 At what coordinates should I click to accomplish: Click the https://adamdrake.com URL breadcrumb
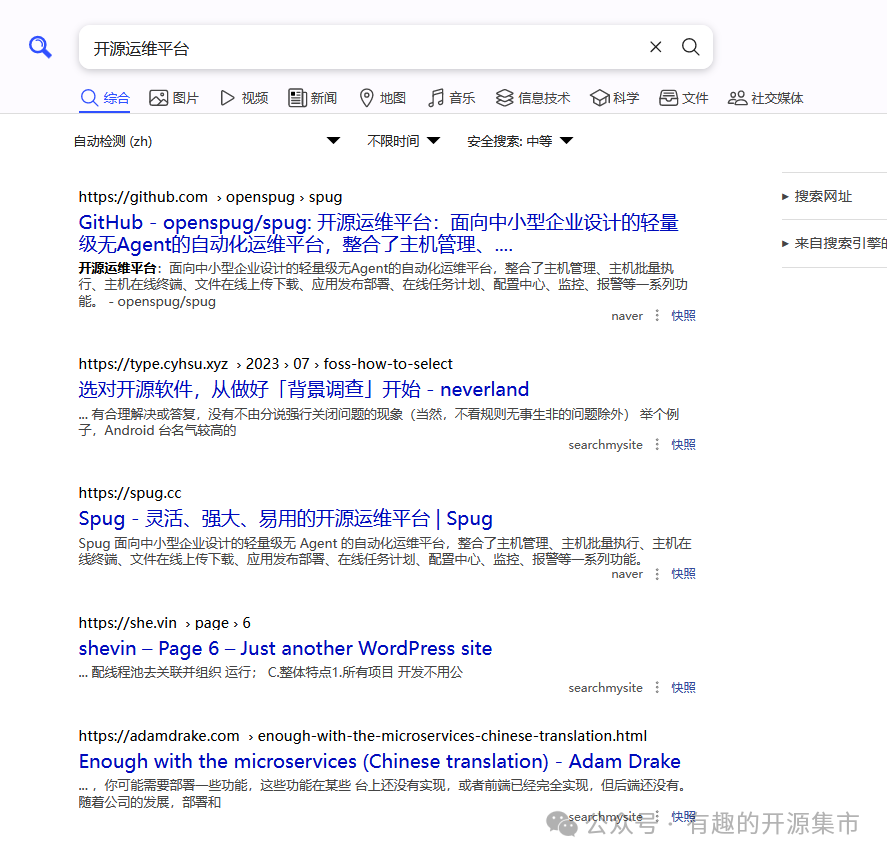pos(363,736)
